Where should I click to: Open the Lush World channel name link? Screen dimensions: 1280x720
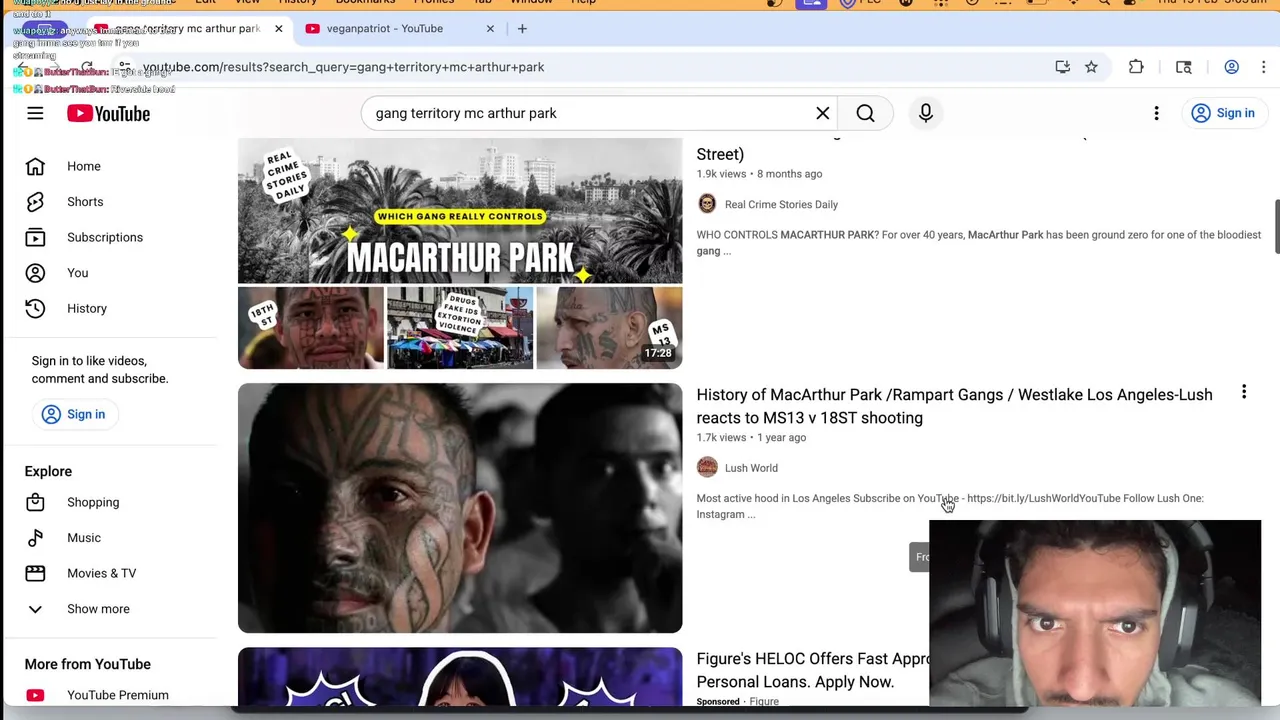click(x=751, y=468)
